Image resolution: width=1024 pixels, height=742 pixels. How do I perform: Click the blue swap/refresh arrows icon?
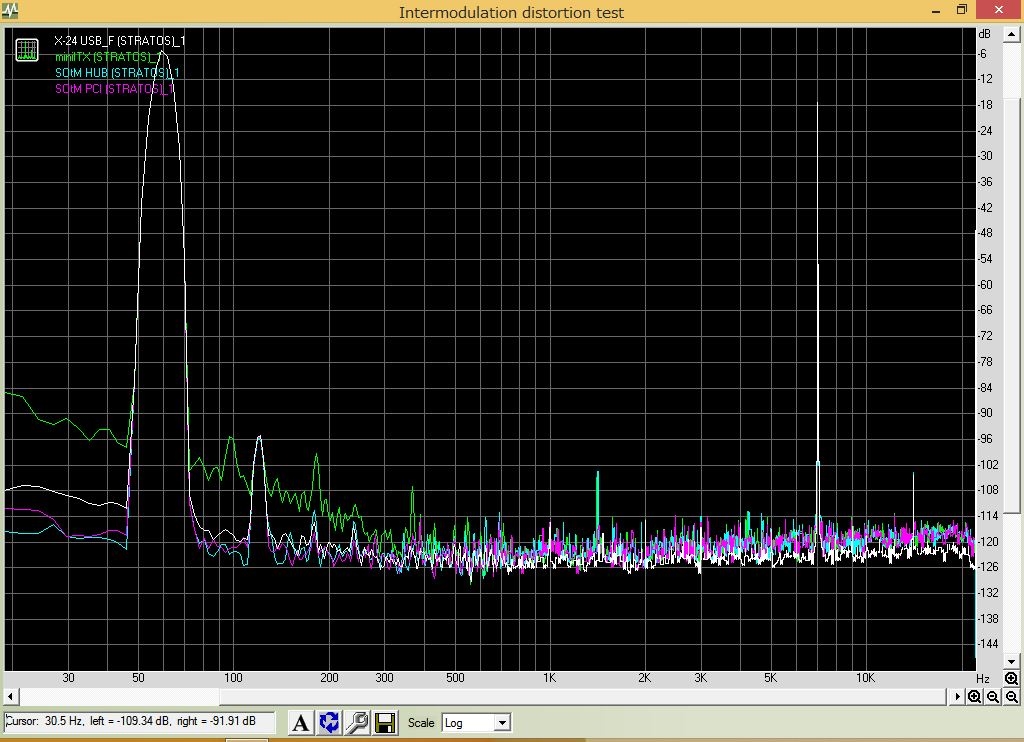point(329,722)
